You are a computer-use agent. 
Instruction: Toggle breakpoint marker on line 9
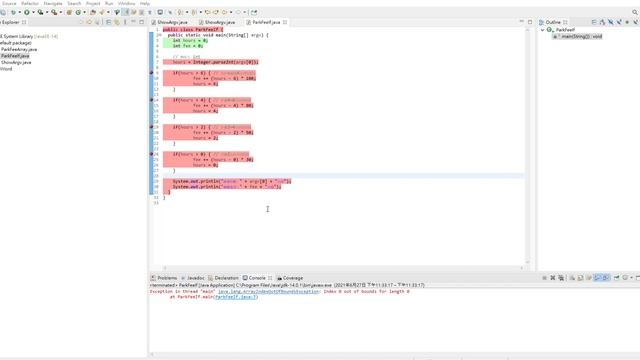coord(151,73)
